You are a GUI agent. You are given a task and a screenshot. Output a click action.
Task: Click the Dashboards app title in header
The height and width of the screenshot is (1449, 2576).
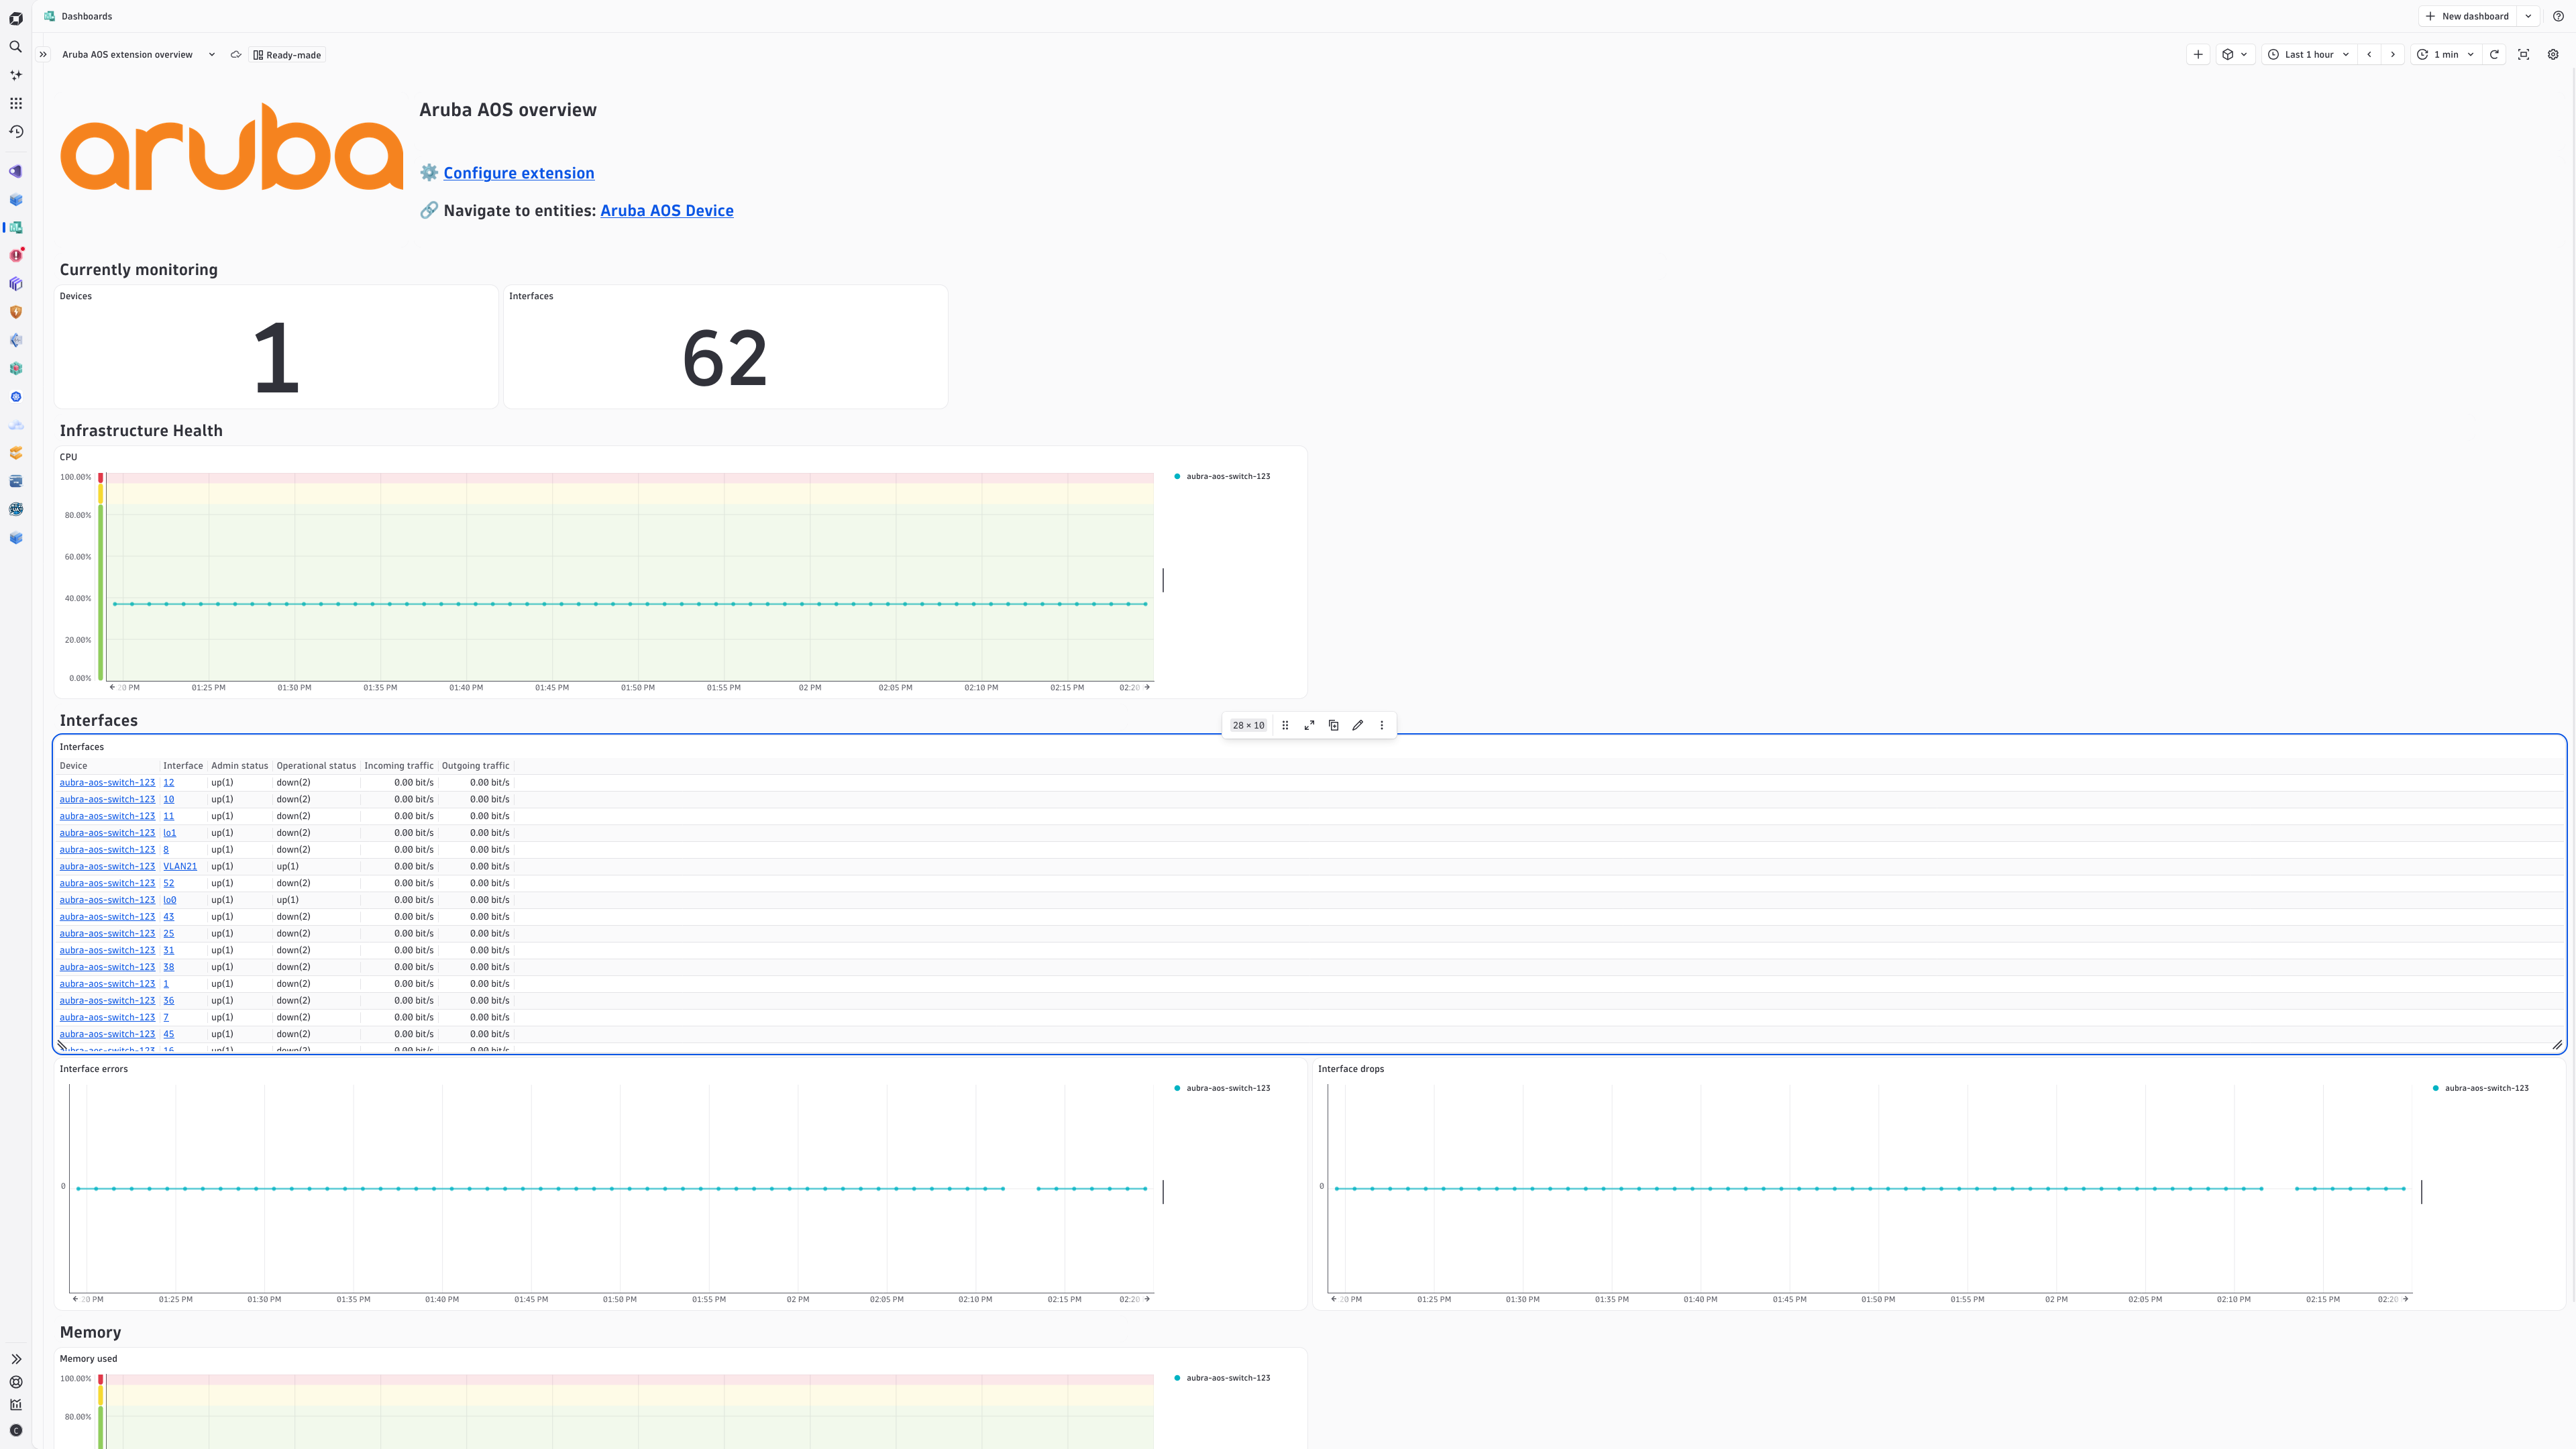pyautogui.click(x=87, y=16)
